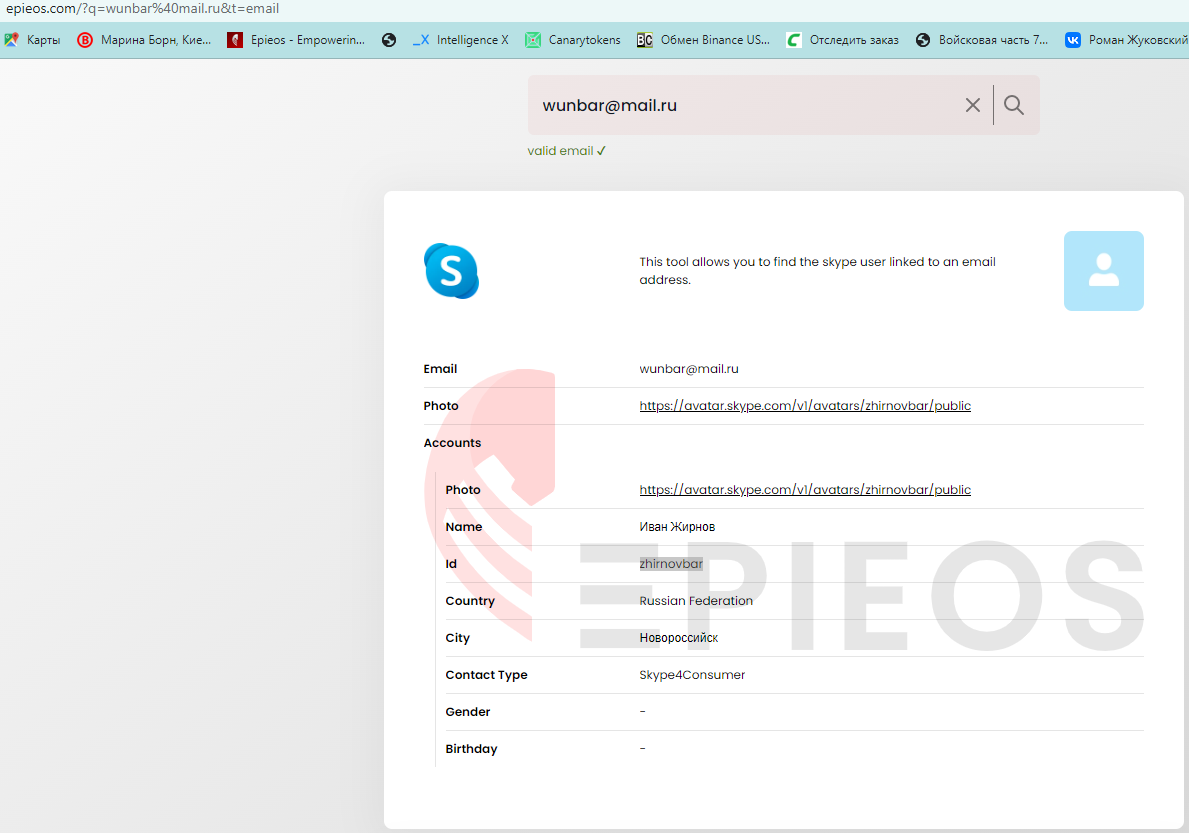Open the Карты maps bookmark
This screenshot has width=1189, height=833.
tap(32, 40)
